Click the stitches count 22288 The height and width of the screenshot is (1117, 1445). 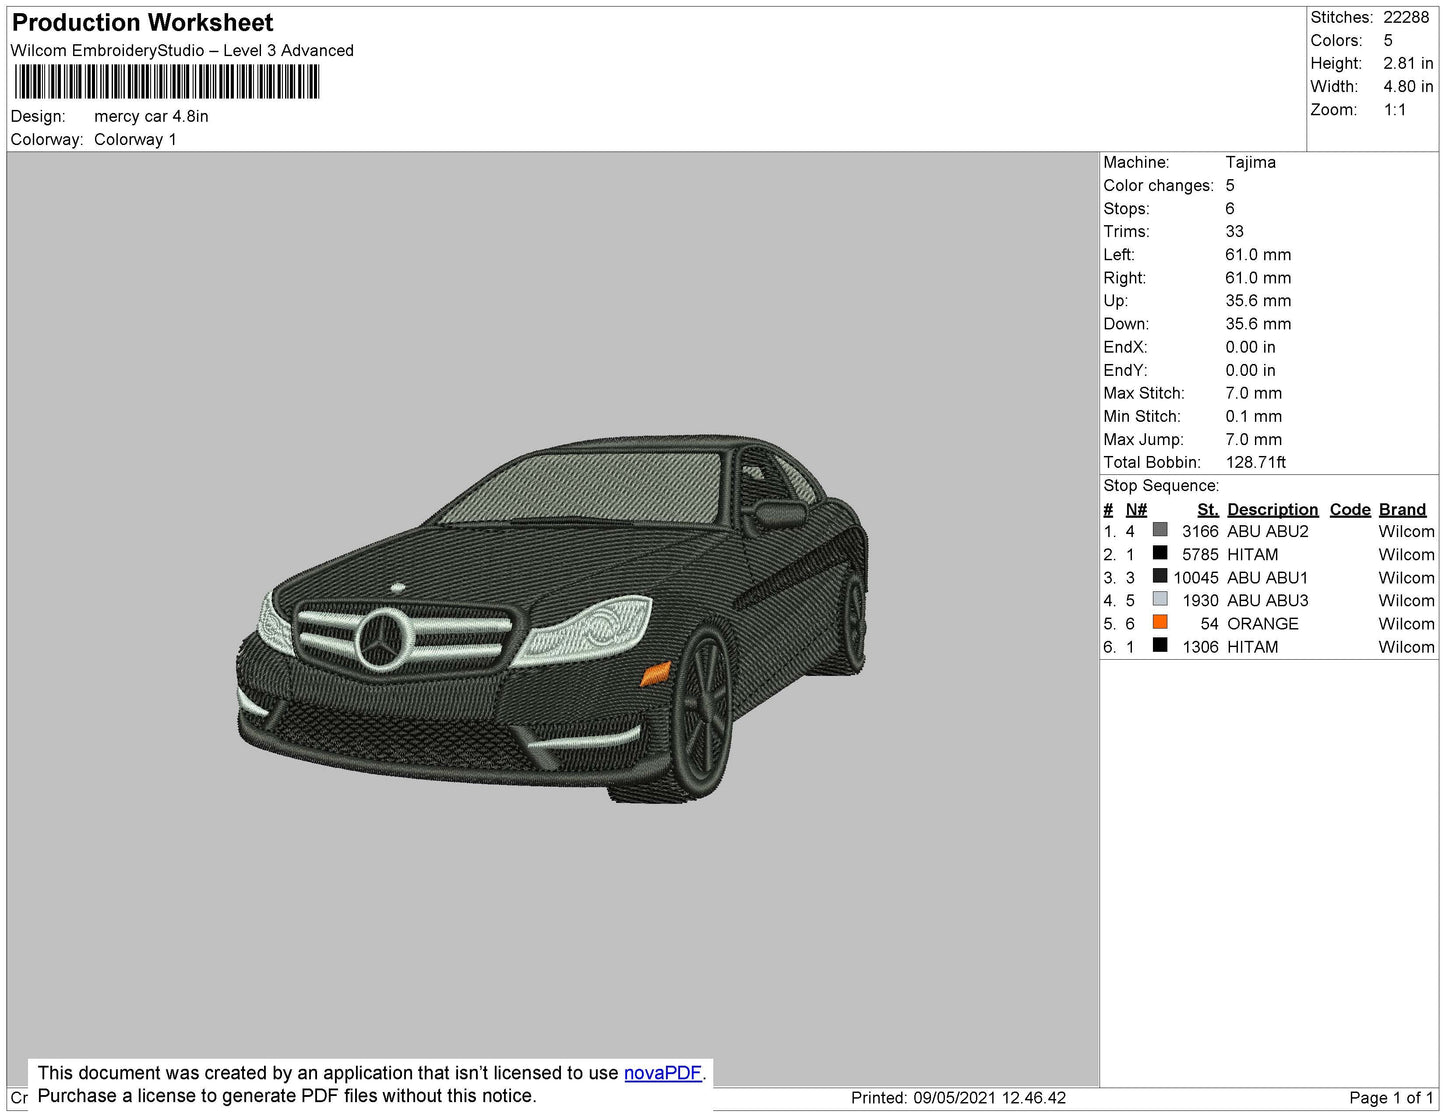point(1406,17)
